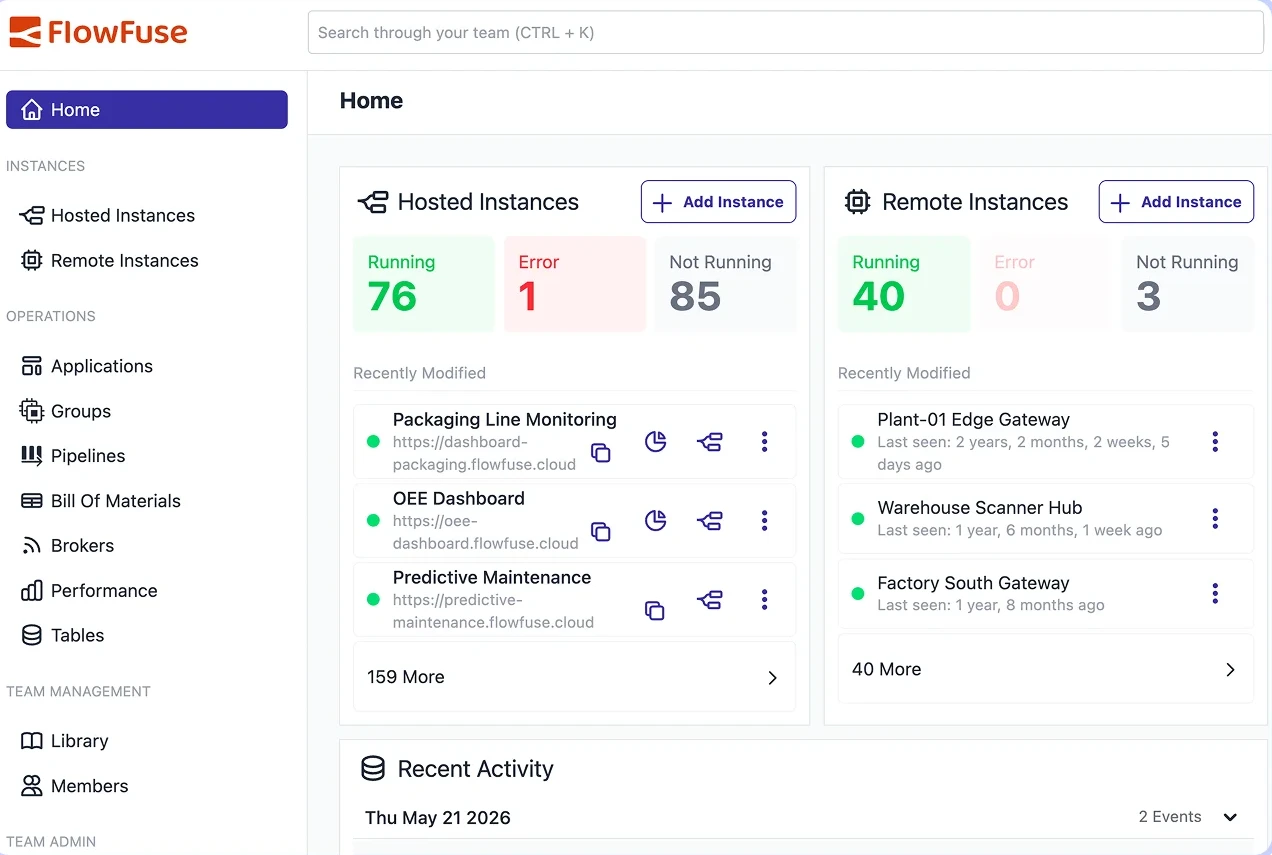Open Members from sidebar
Viewport: 1272px width, 855px height.
click(x=90, y=786)
